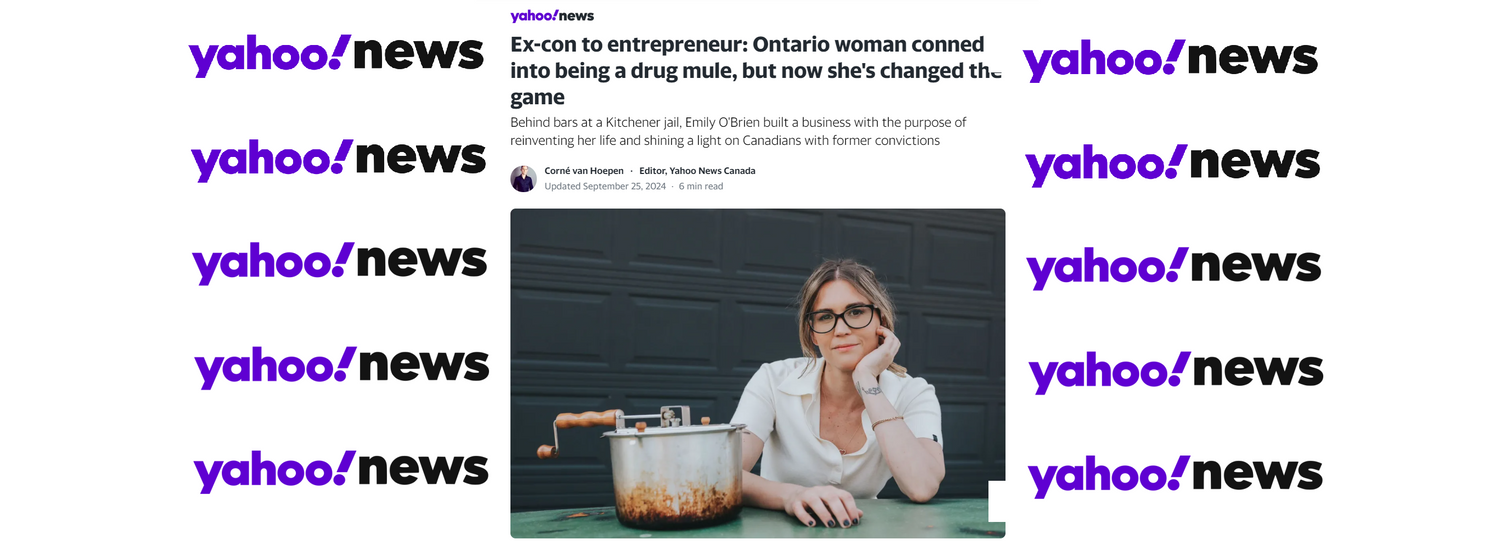Click the article subheading about Kitchener jail
The width and height of the screenshot is (1500, 545).
pyautogui.click(x=738, y=131)
